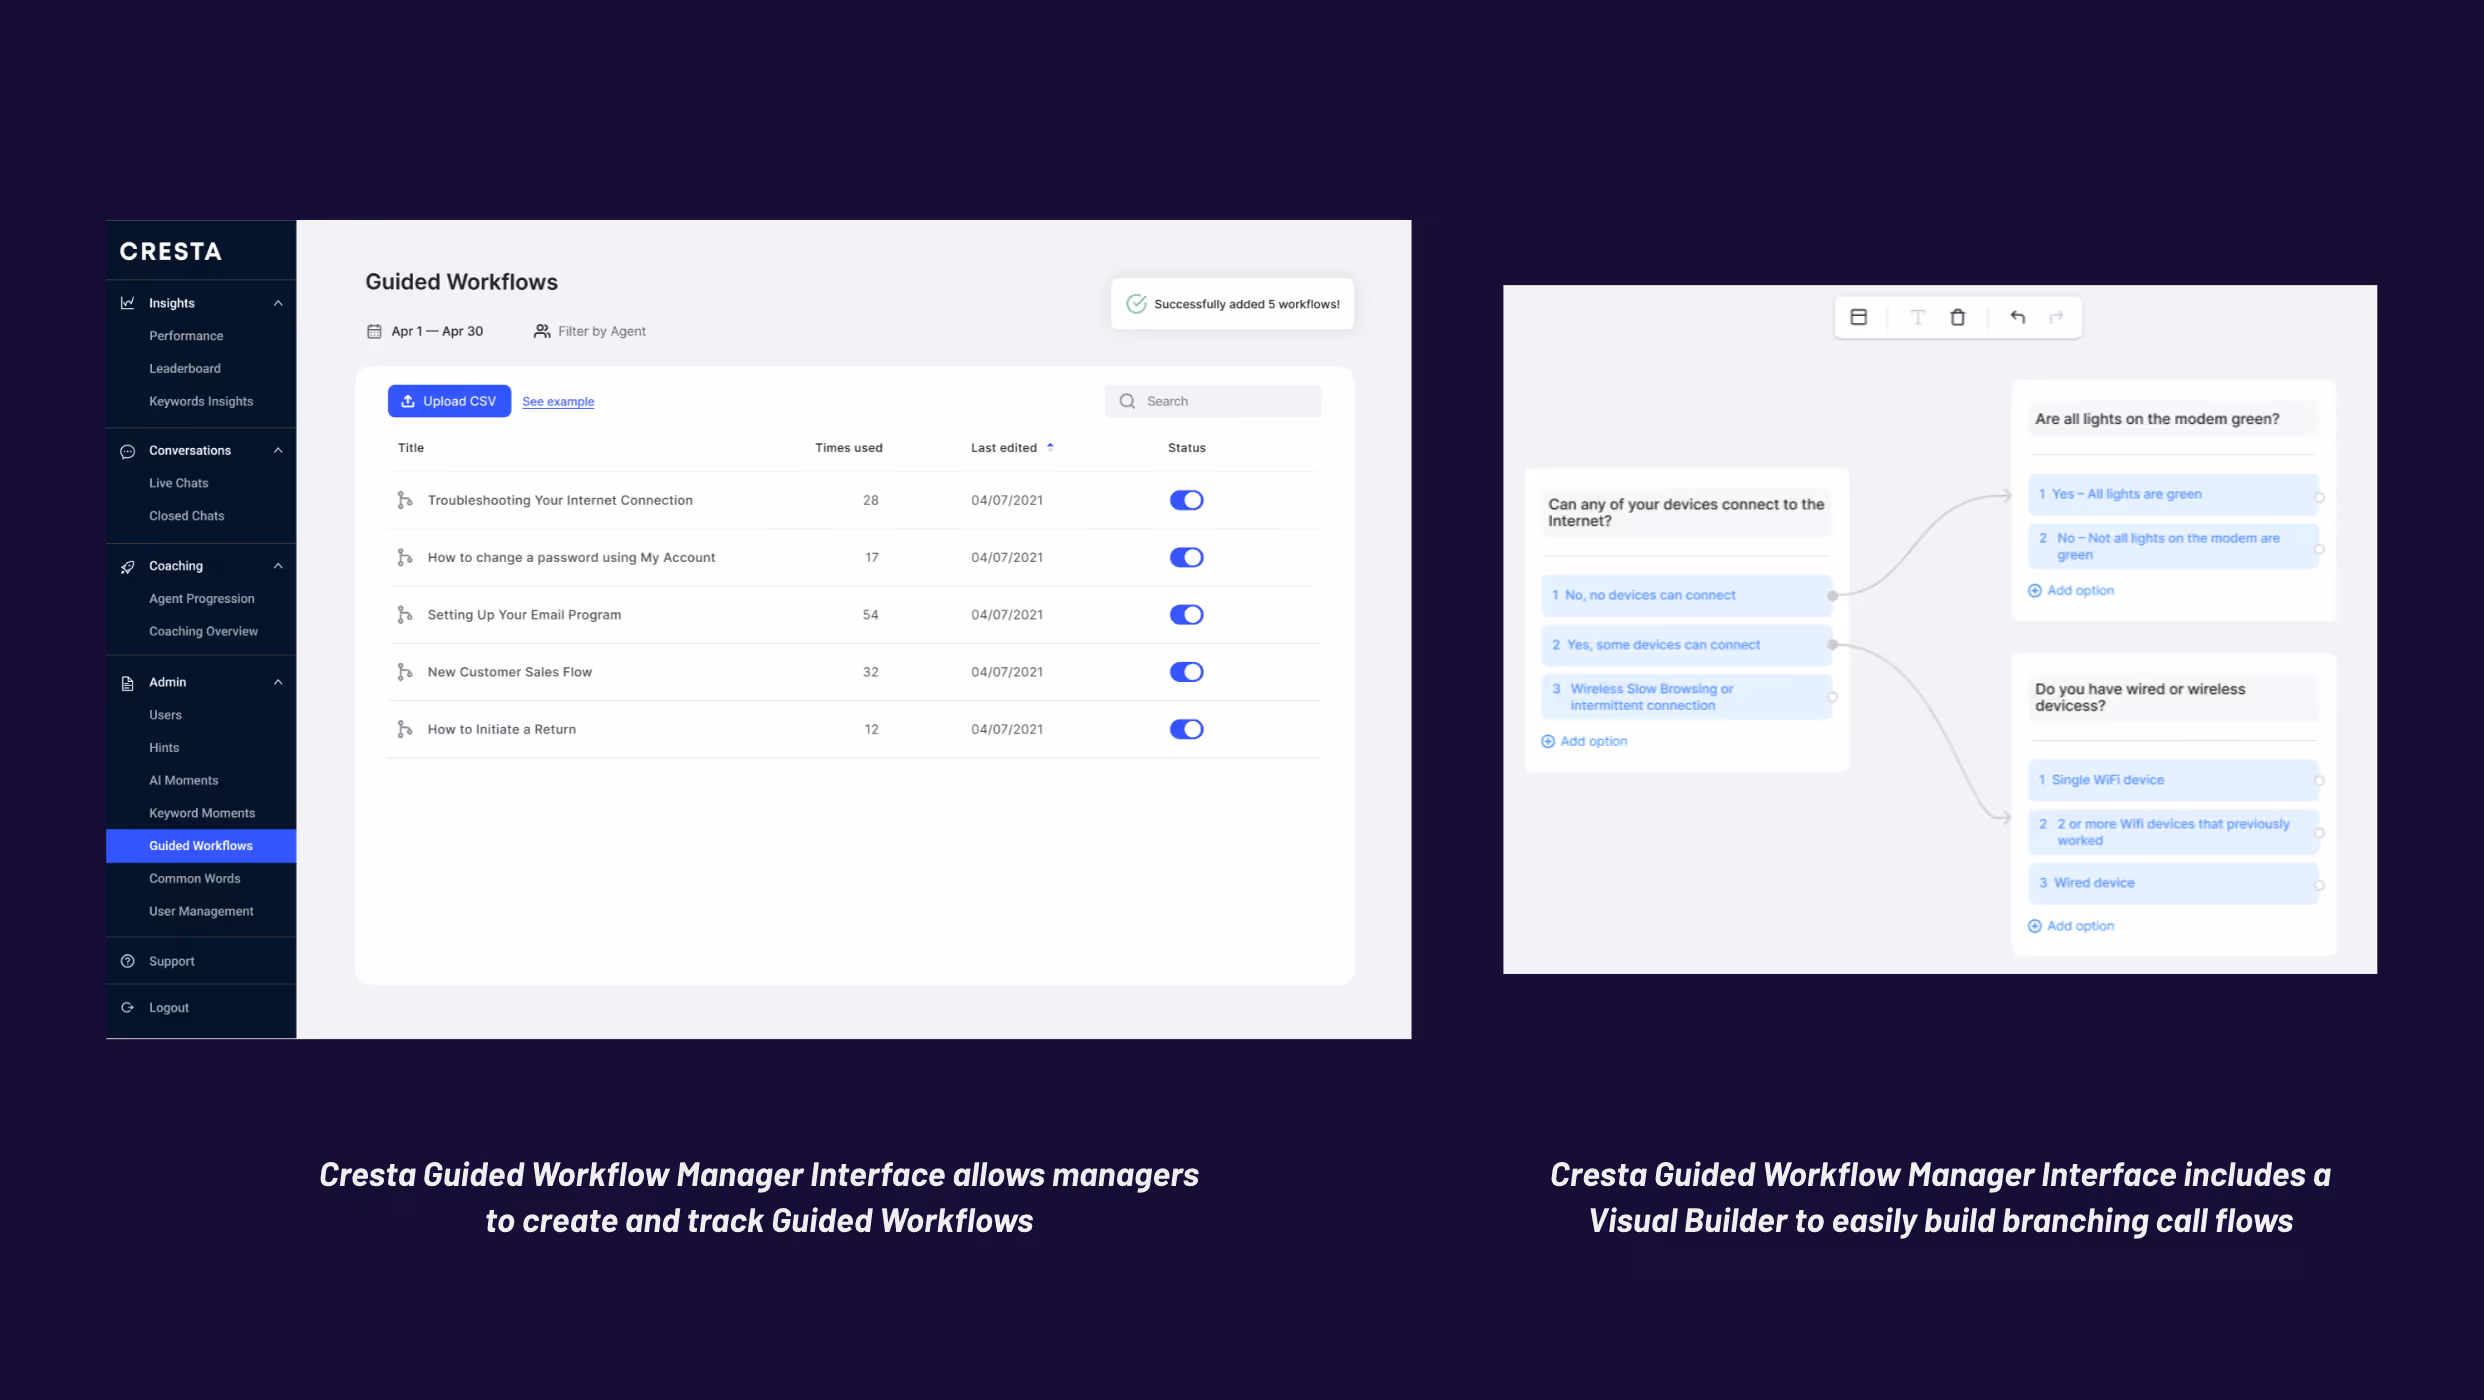Click the green check icon in the success notification
This screenshot has height=1400, width=2484.
[1136, 304]
